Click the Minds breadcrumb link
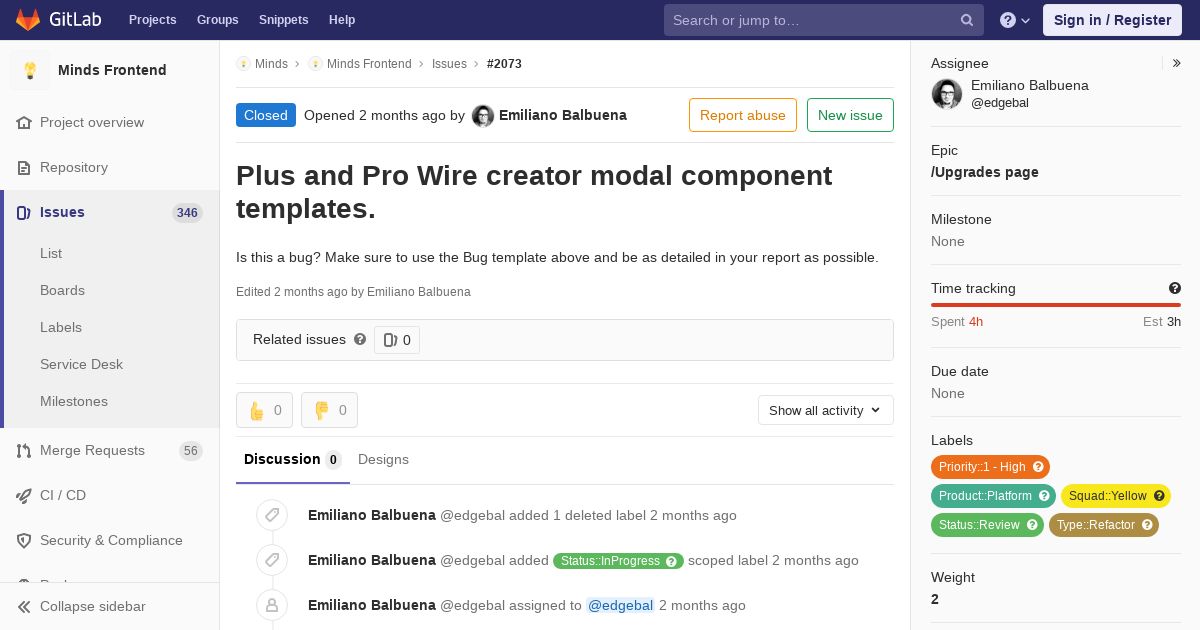The image size is (1200, 630). tap(271, 64)
